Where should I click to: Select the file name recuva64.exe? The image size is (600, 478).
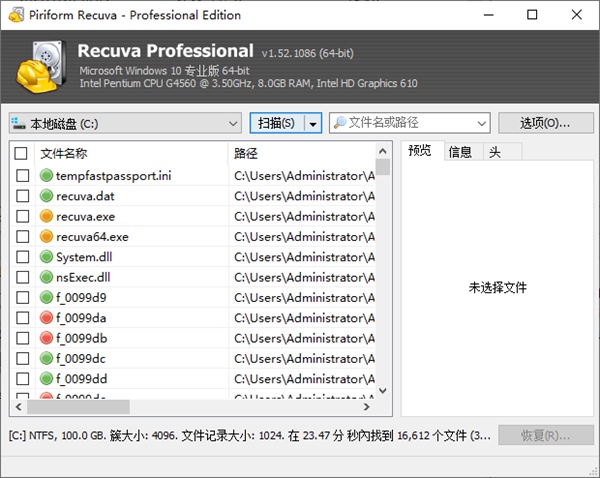pos(92,237)
